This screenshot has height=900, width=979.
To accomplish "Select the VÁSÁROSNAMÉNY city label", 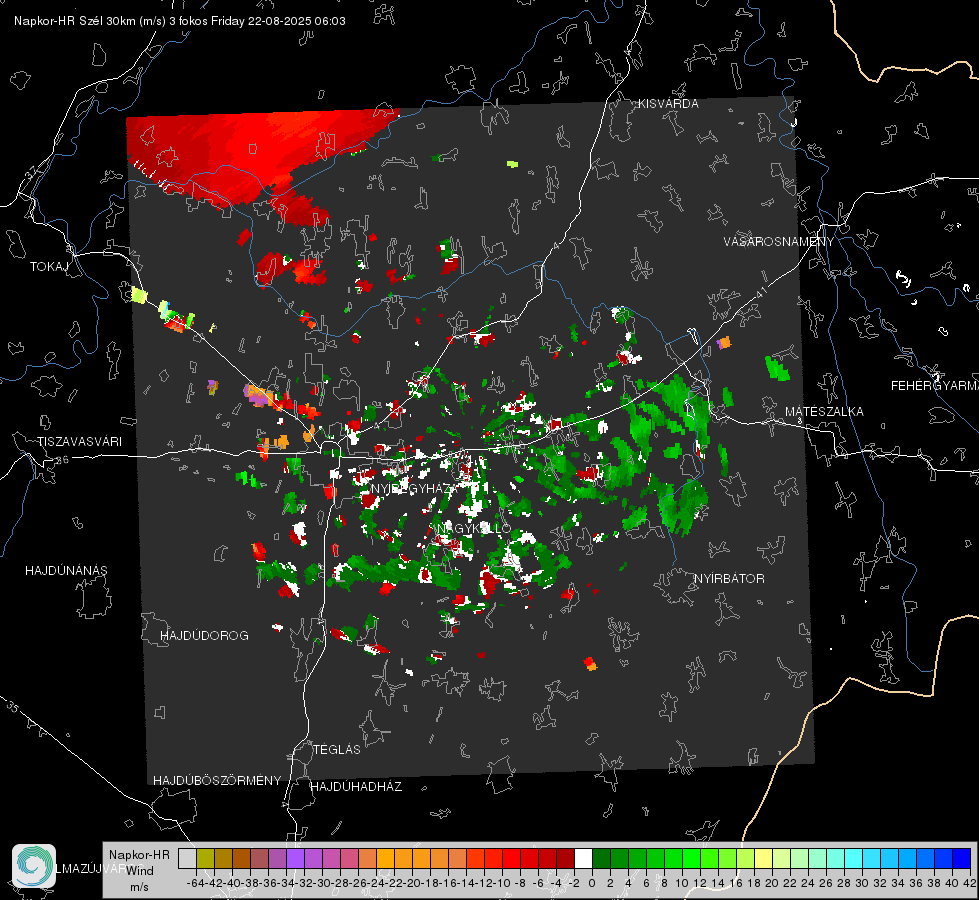I will pos(779,242).
